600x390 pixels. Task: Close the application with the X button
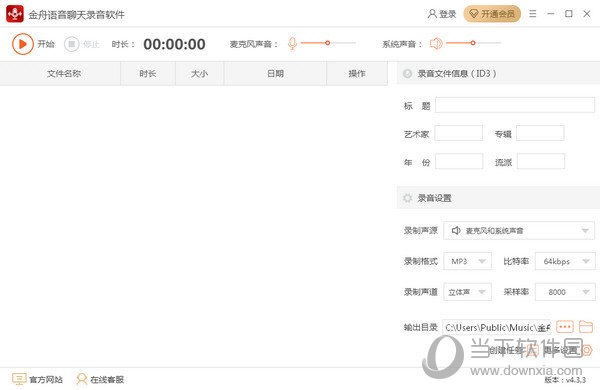tap(587, 14)
